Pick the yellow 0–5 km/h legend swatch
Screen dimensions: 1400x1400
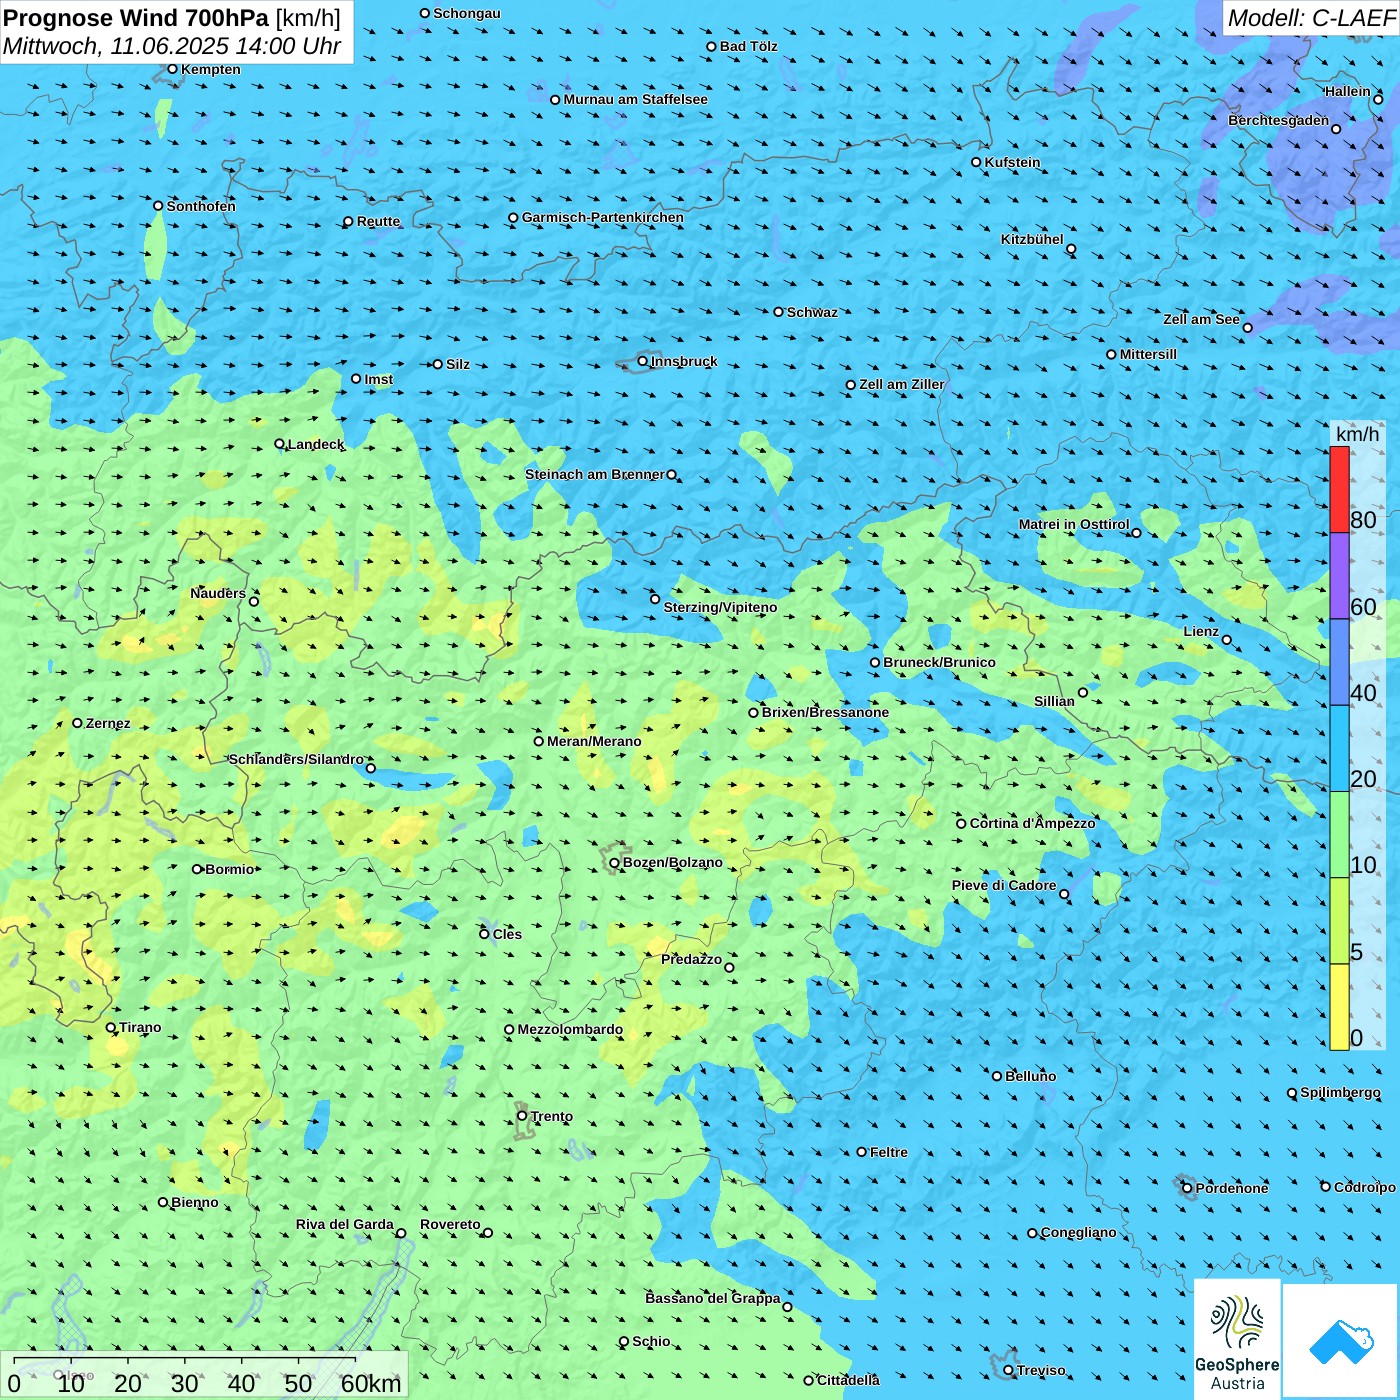1339,1007
